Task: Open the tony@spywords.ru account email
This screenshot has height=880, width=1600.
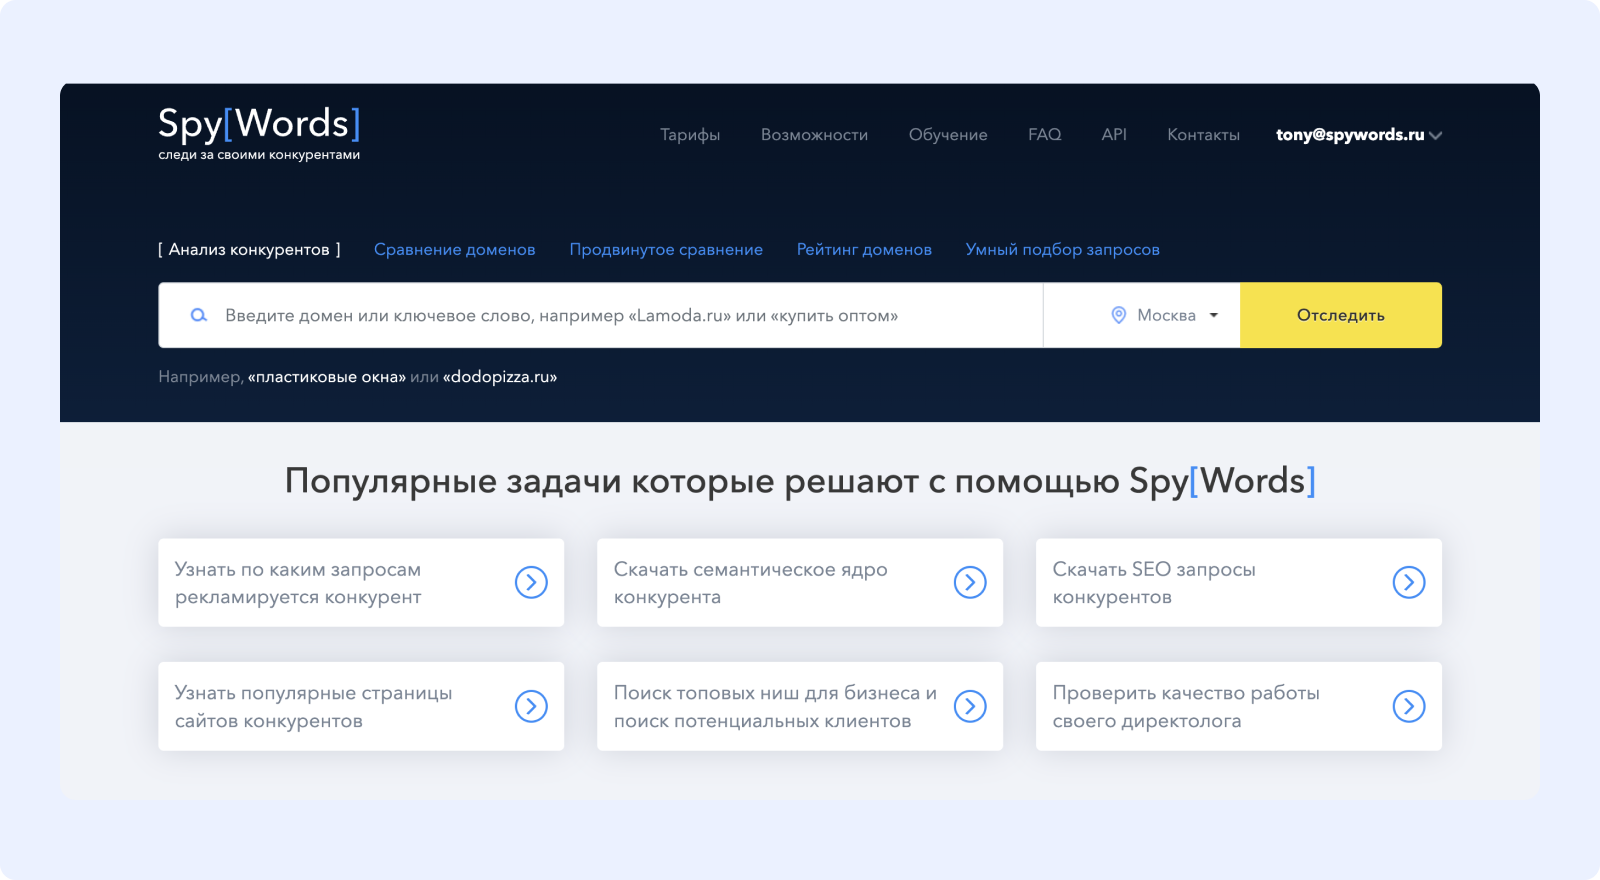Action: (x=1350, y=135)
